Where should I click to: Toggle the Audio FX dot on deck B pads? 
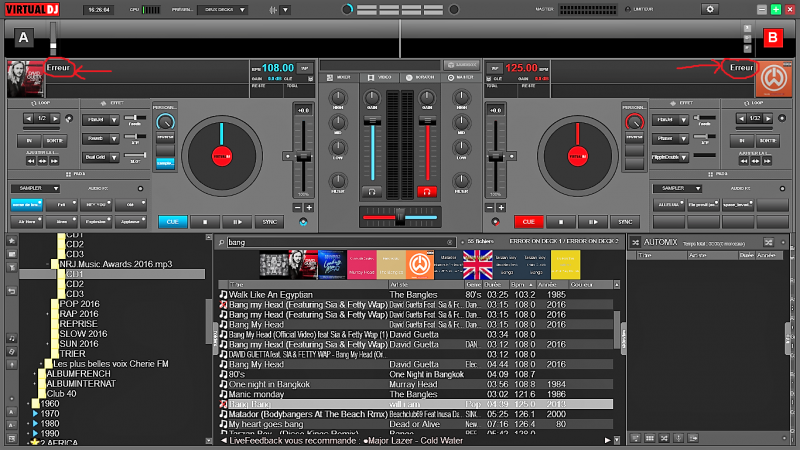tap(782, 189)
